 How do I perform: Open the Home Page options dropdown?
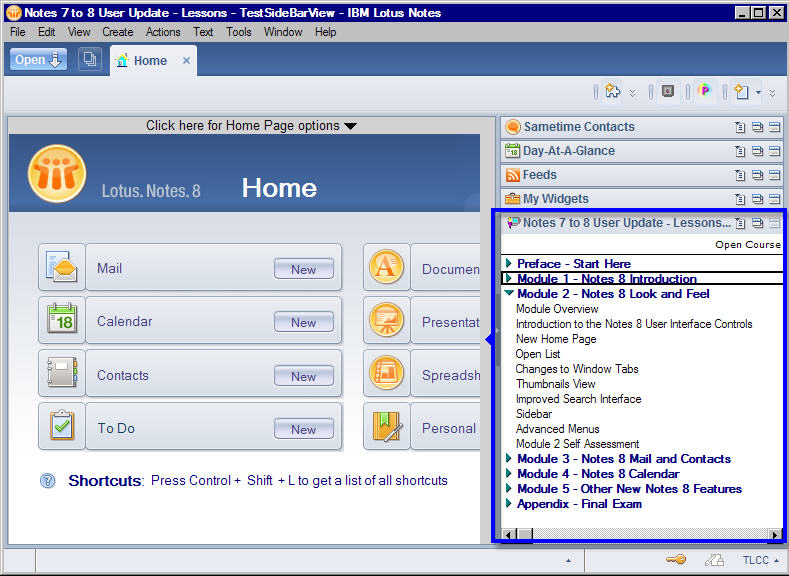(252, 125)
